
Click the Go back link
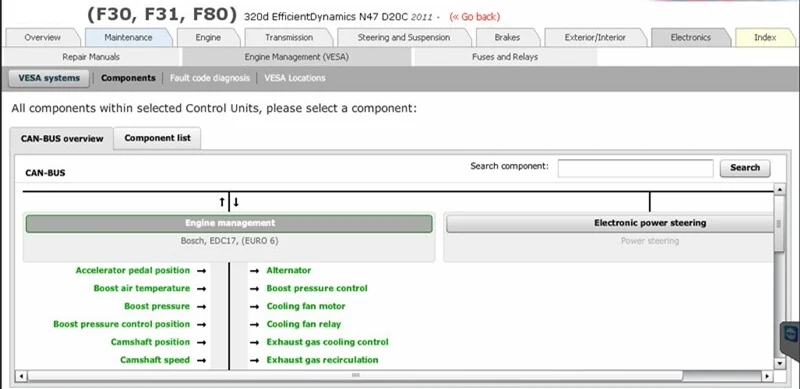click(474, 17)
